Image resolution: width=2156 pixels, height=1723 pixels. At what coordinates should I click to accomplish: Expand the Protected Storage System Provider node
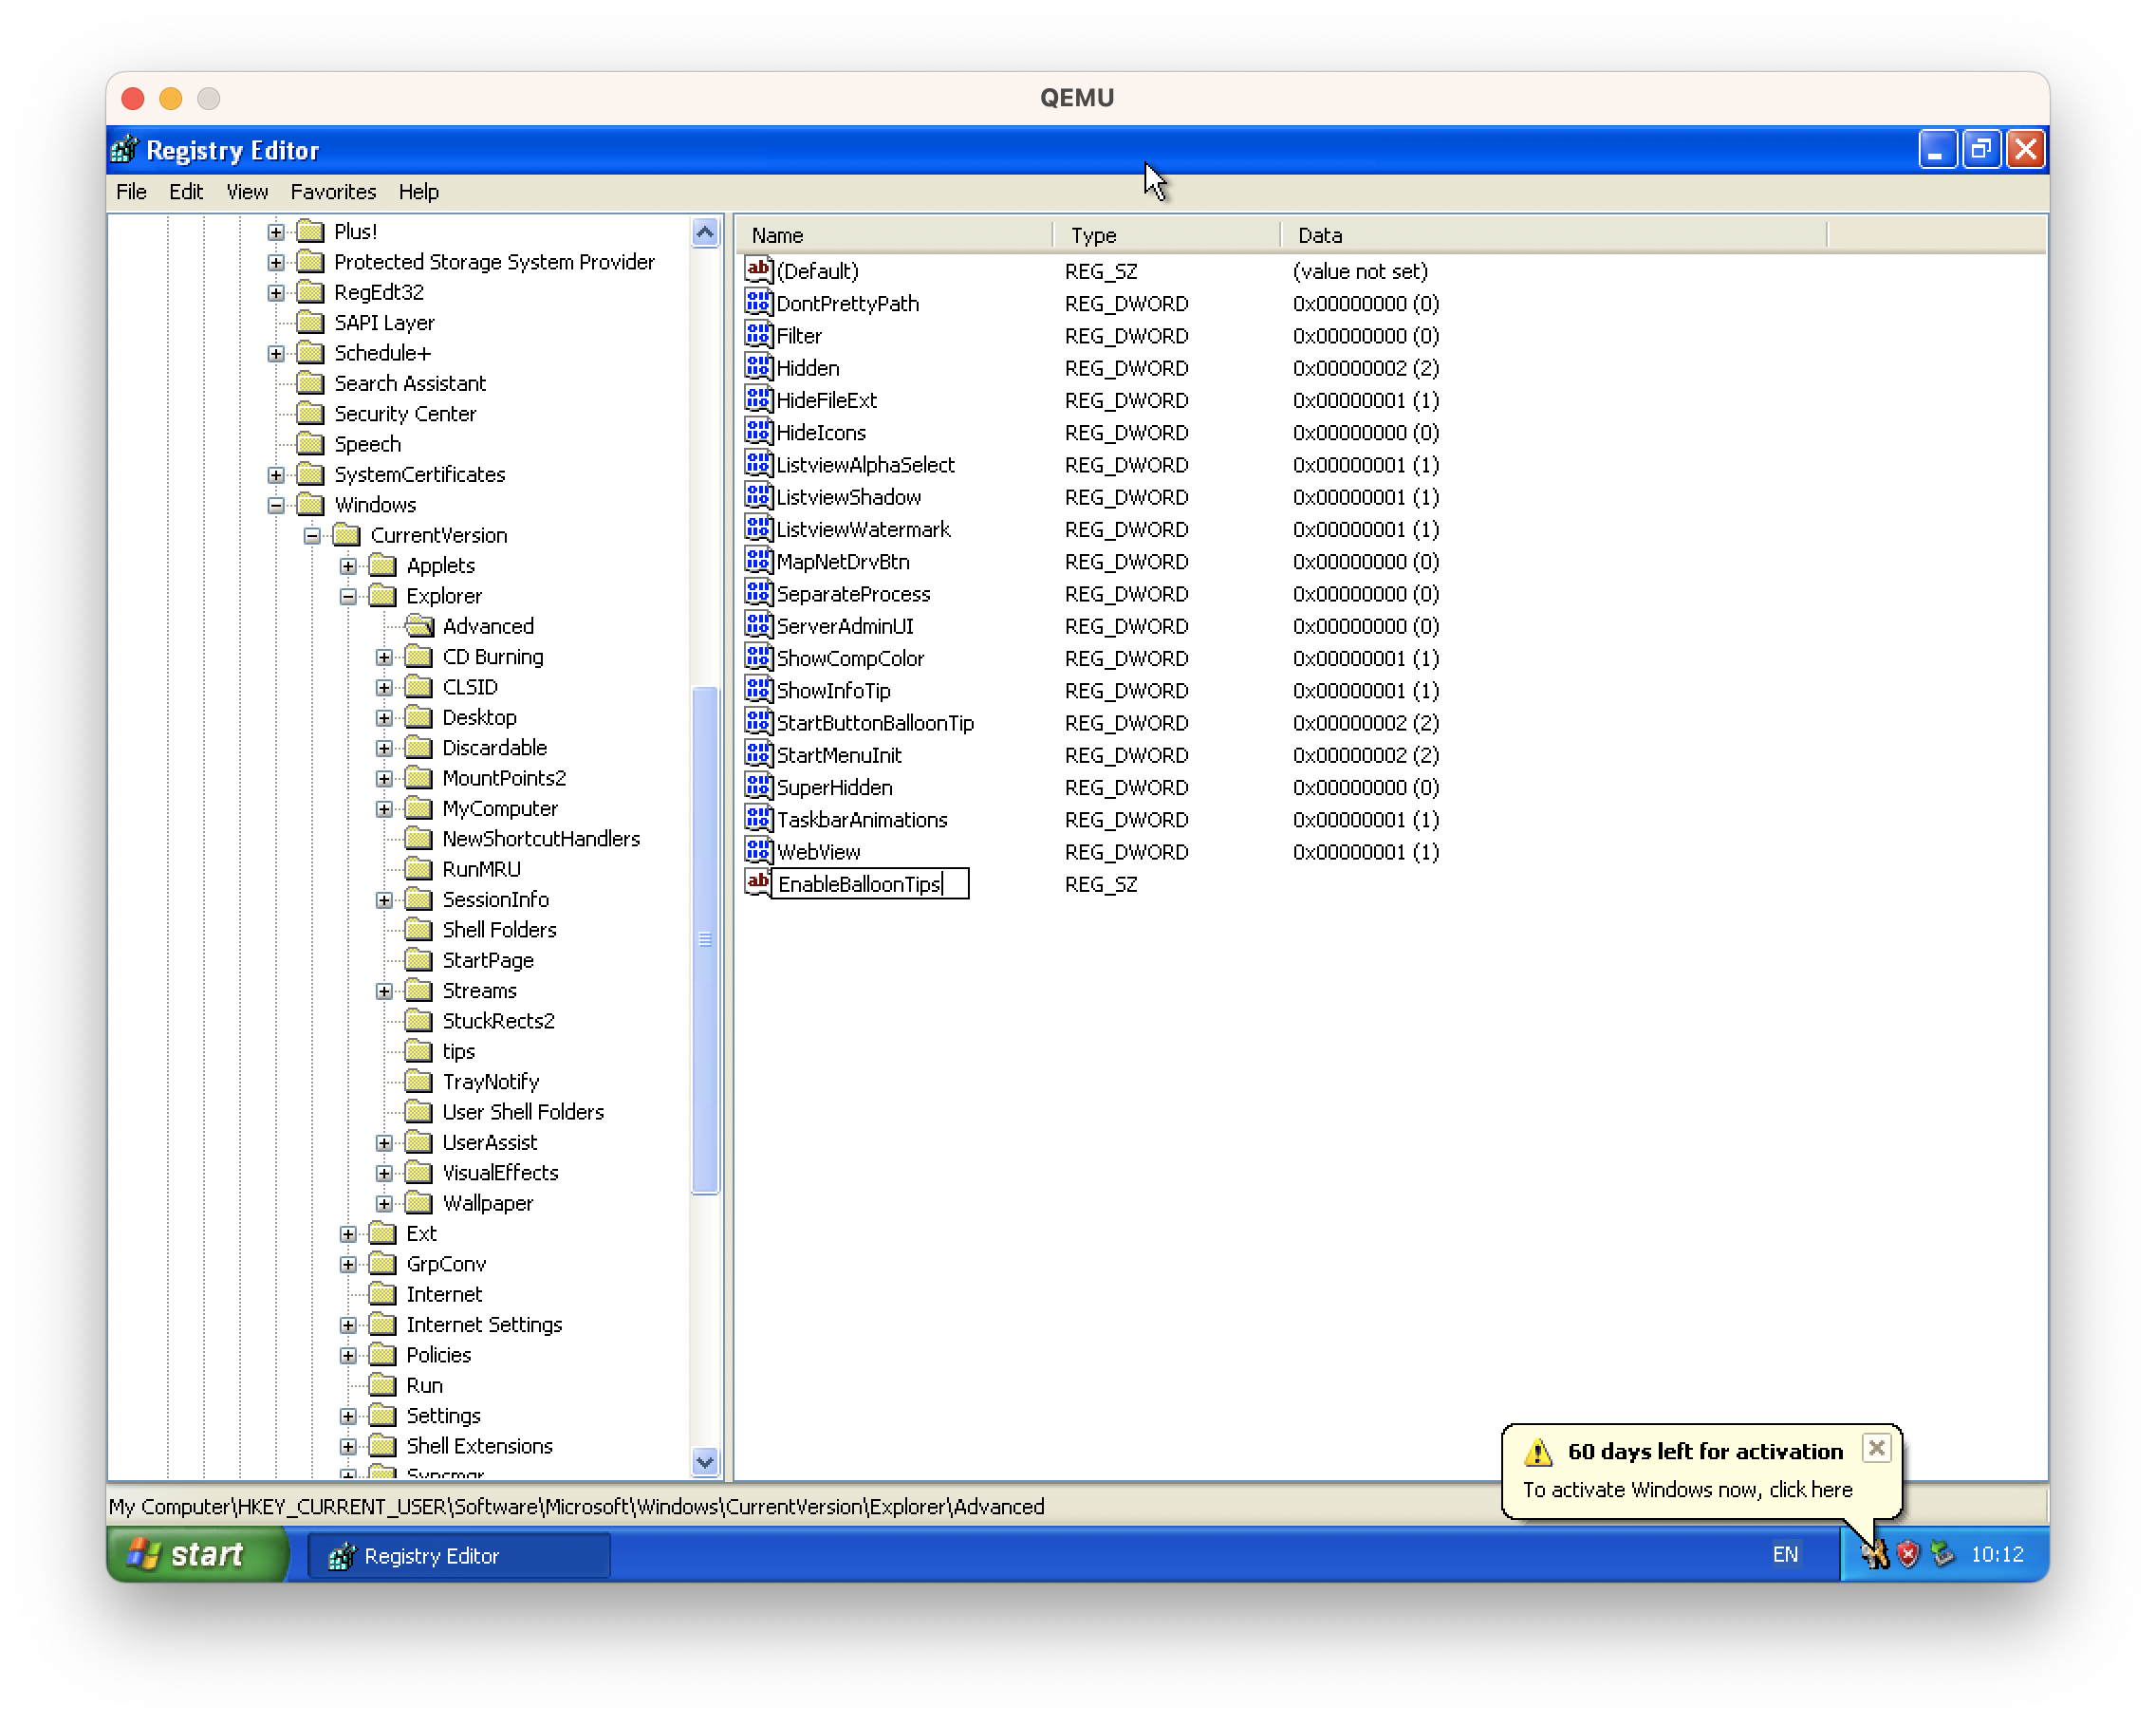tap(276, 262)
